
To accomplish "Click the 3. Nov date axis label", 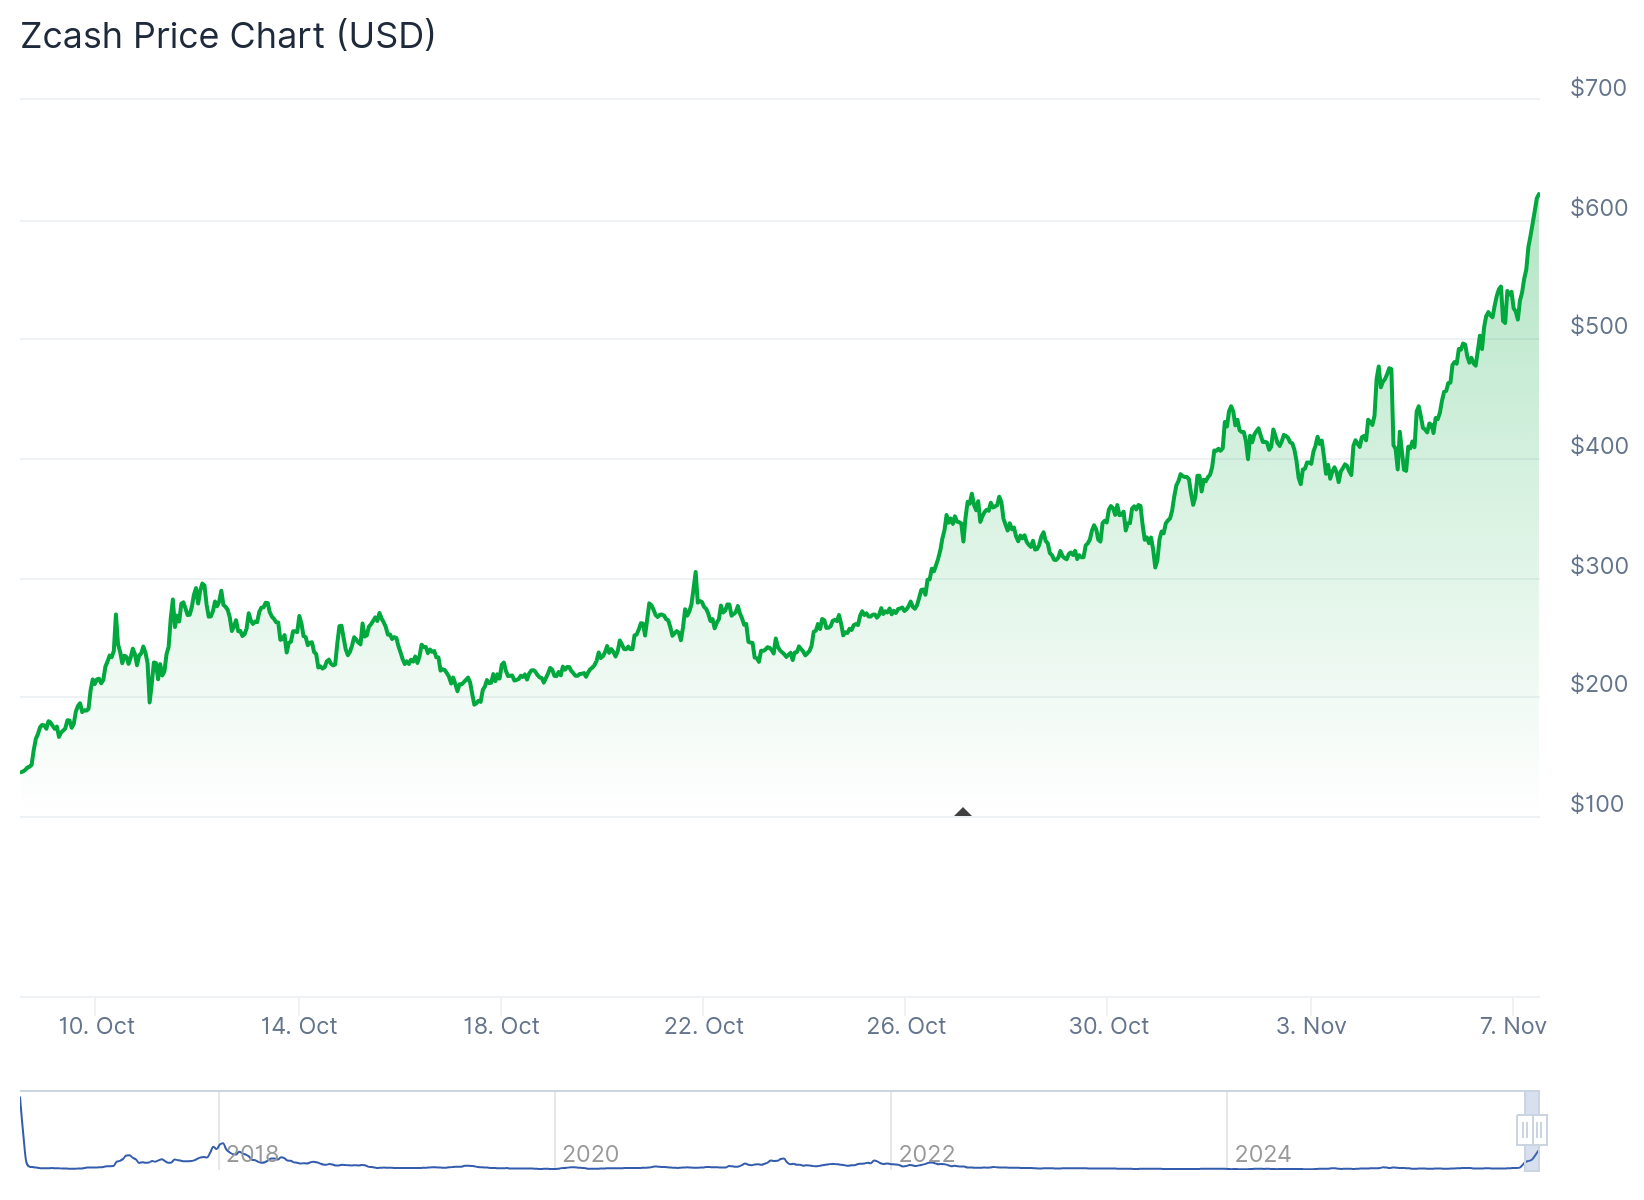I will [1311, 1026].
